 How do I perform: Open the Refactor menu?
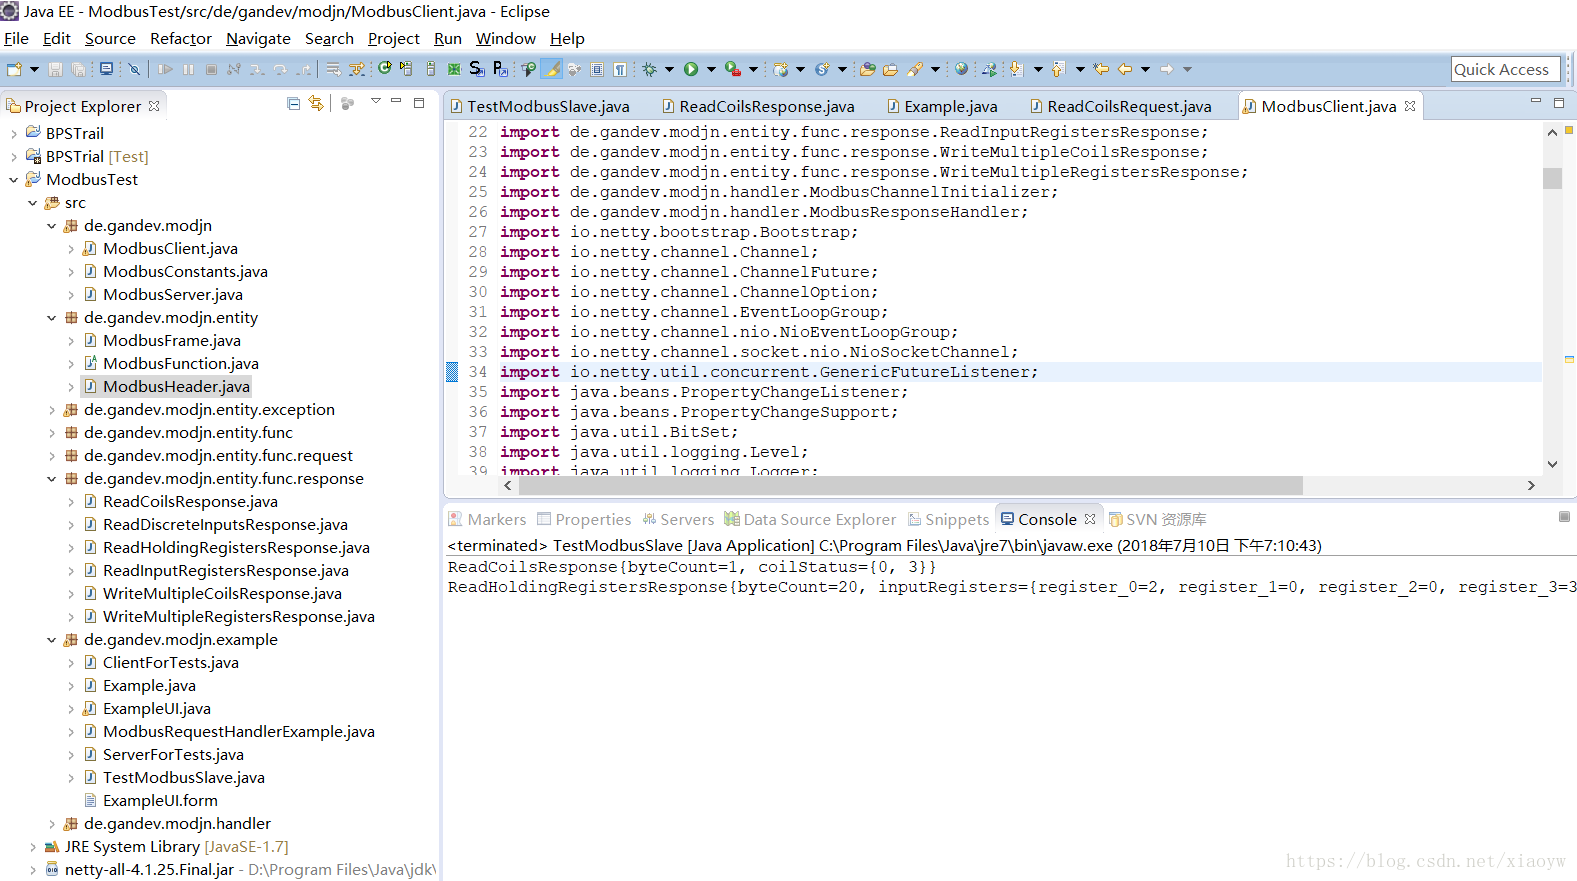[x=181, y=38]
